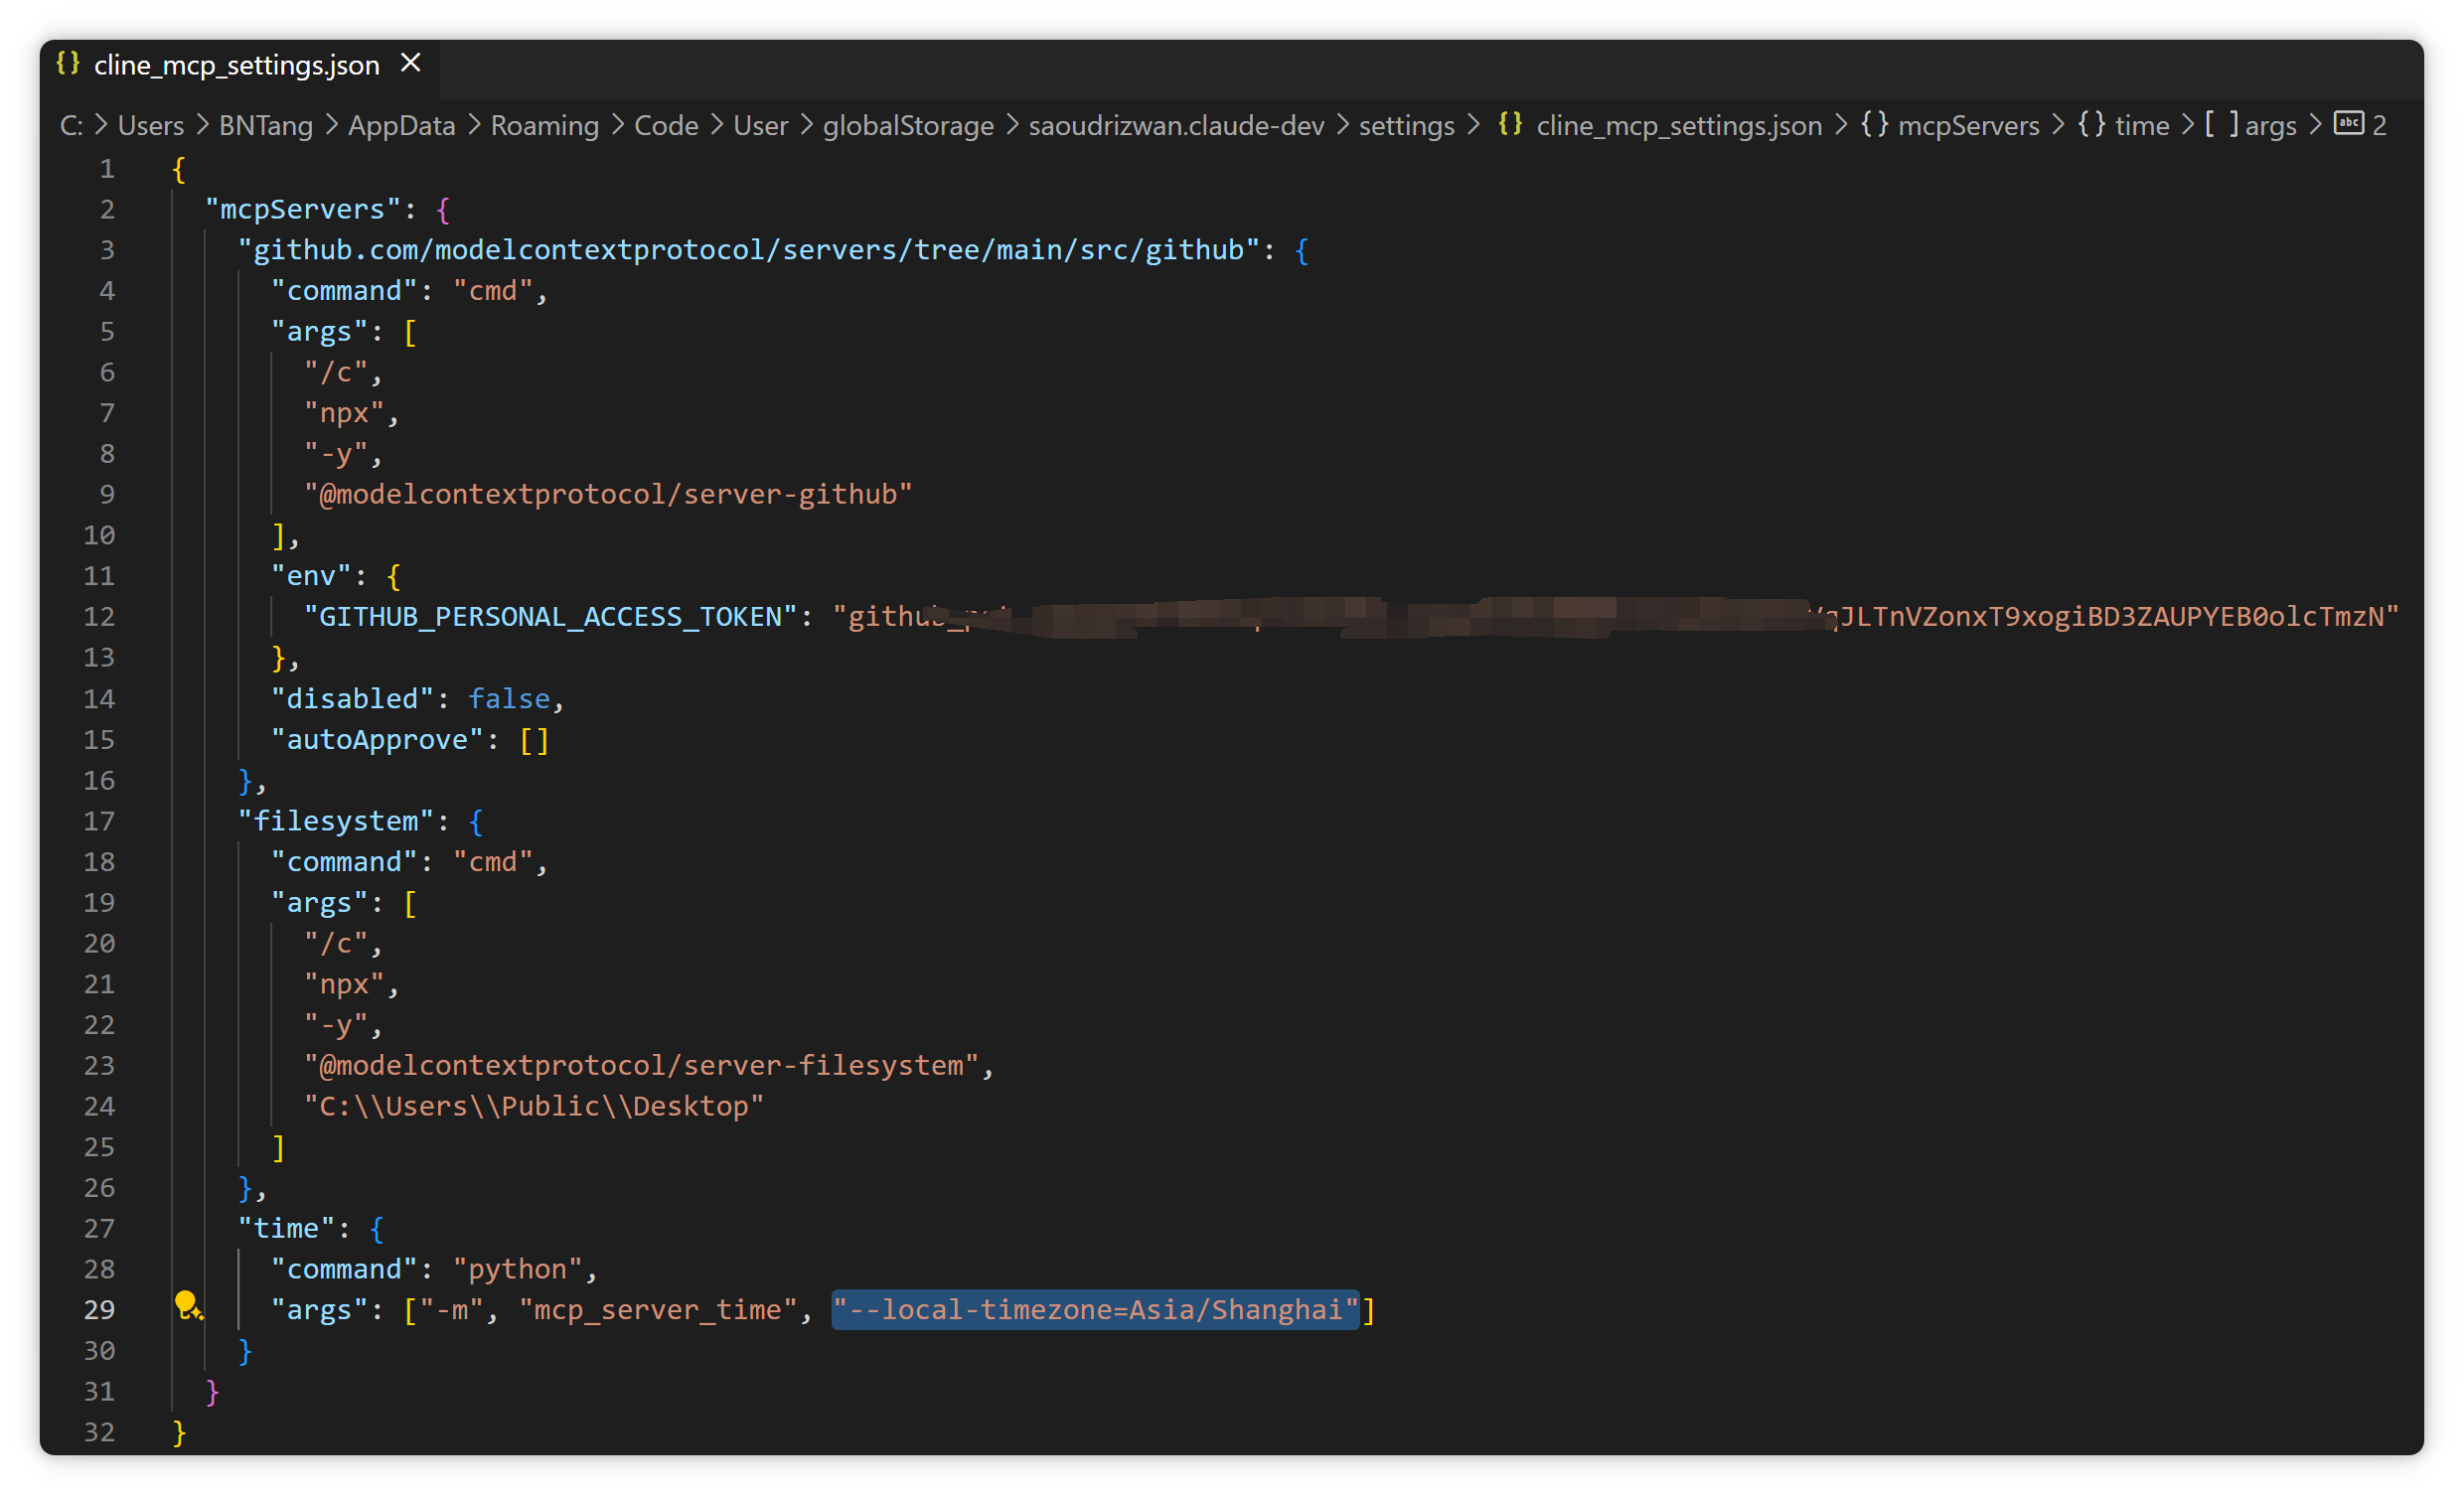
Task: Open the globalStorage breadcrumb segment
Action: click(907, 126)
